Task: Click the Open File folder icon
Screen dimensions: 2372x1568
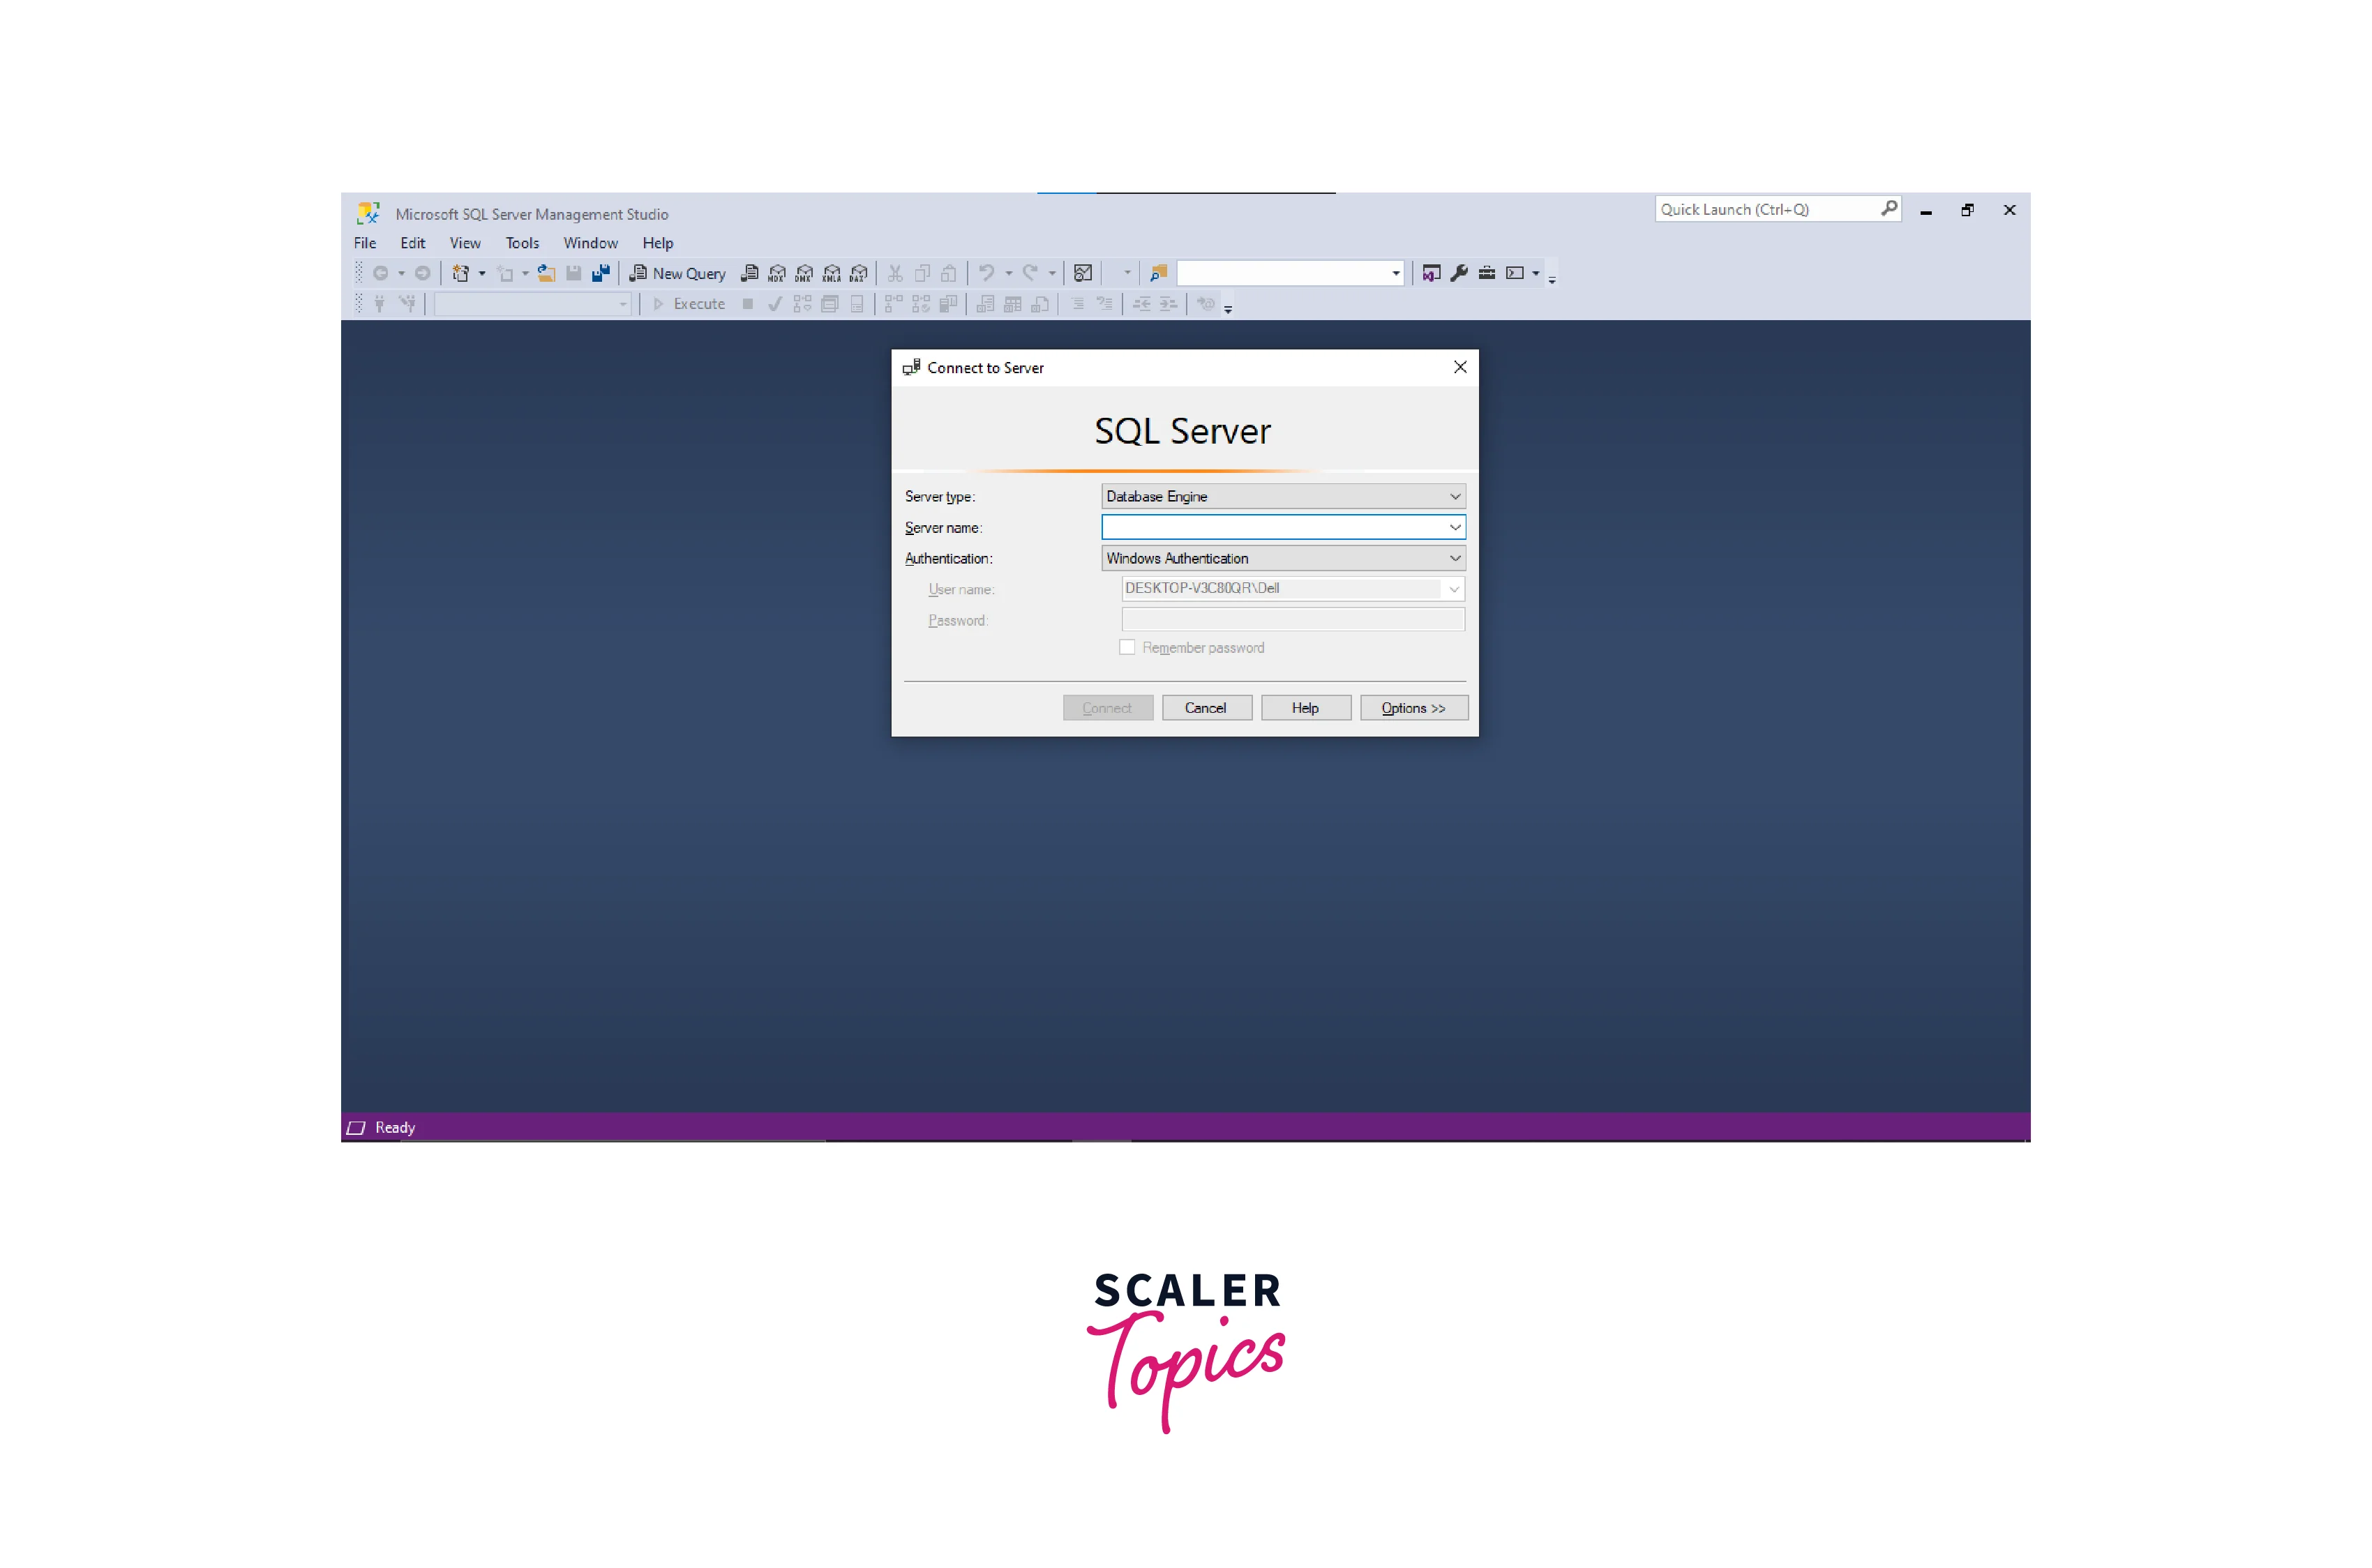Action: pos(546,273)
